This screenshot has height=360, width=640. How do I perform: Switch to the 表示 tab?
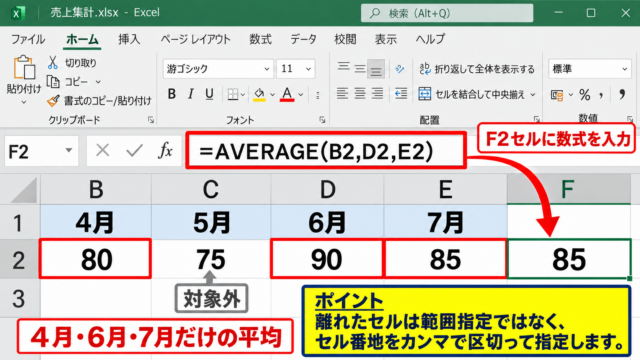click(386, 39)
